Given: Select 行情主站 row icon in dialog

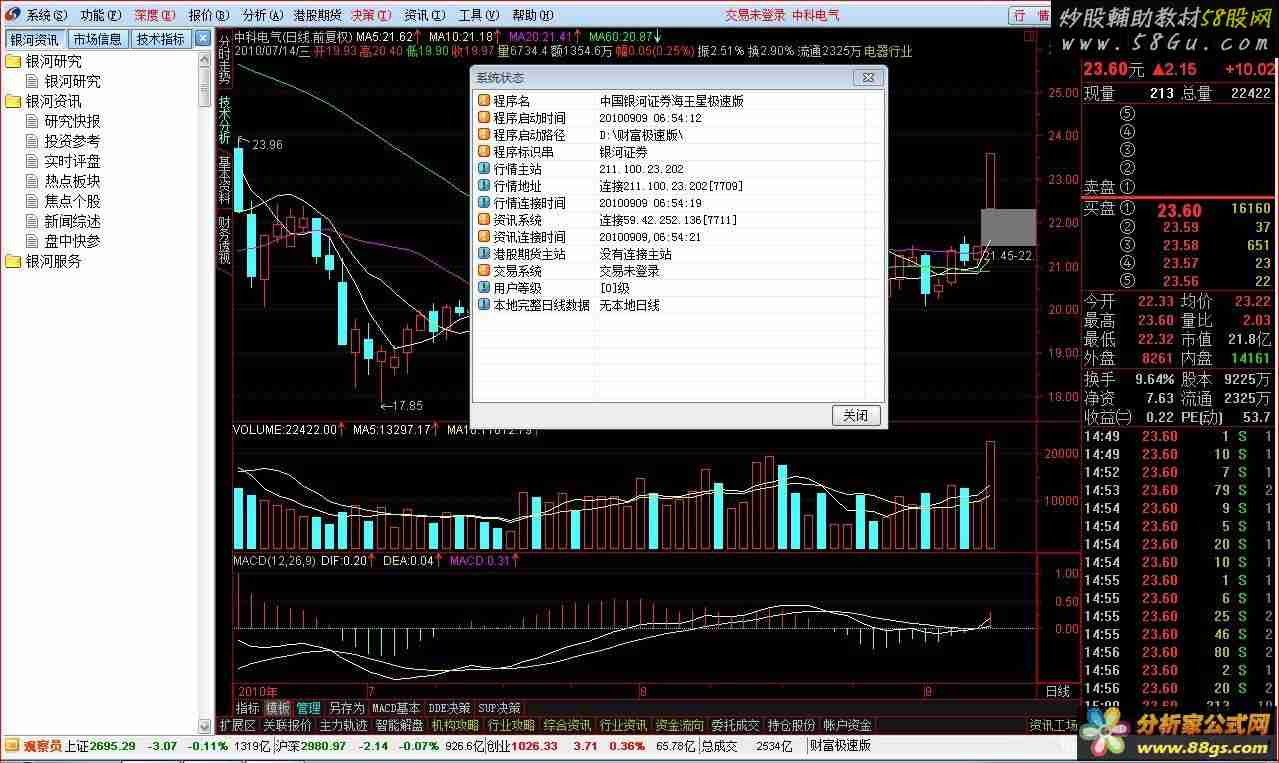Looking at the screenshot, I should 484,169.
